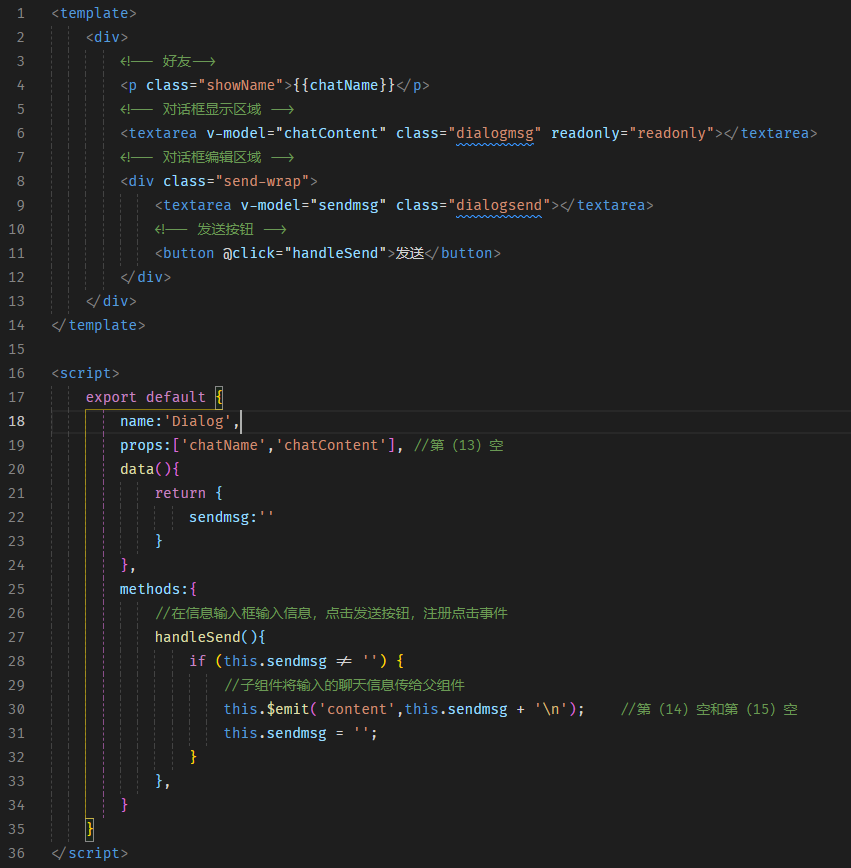The image size is (851, 868).
Task: Click the <div> tag on line 2
Action: 107,38
